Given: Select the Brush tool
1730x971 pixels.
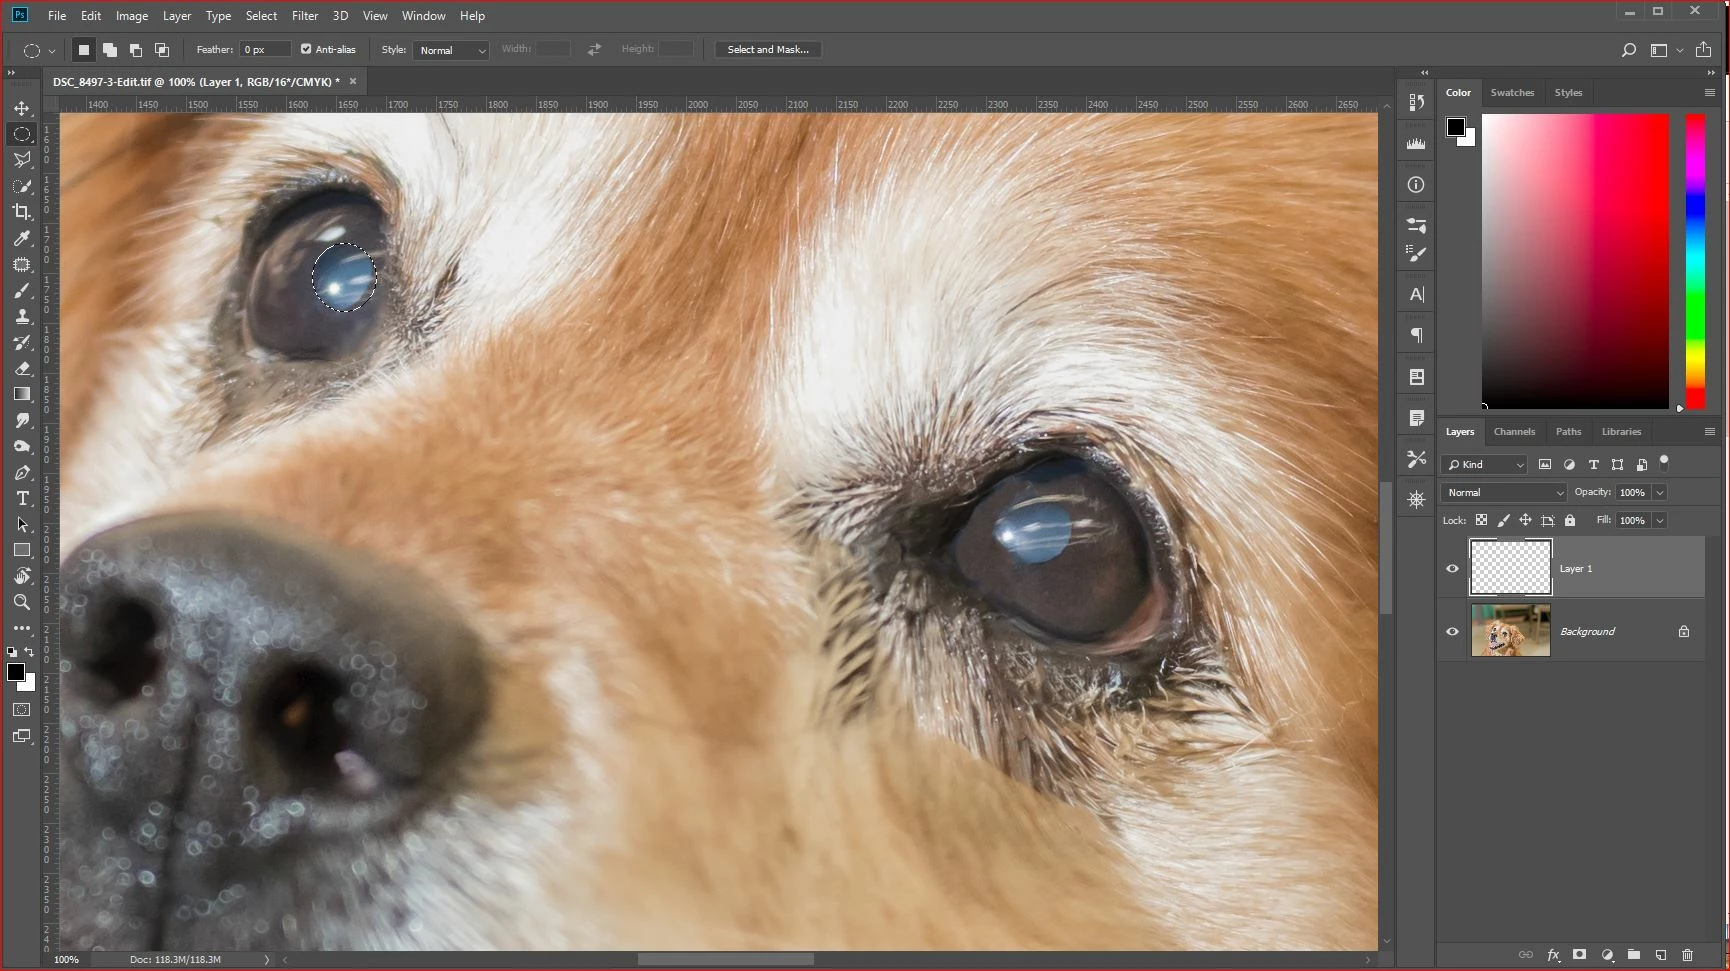Looking at the screenshot, I should pyautogui.click(x=22, y=290).
